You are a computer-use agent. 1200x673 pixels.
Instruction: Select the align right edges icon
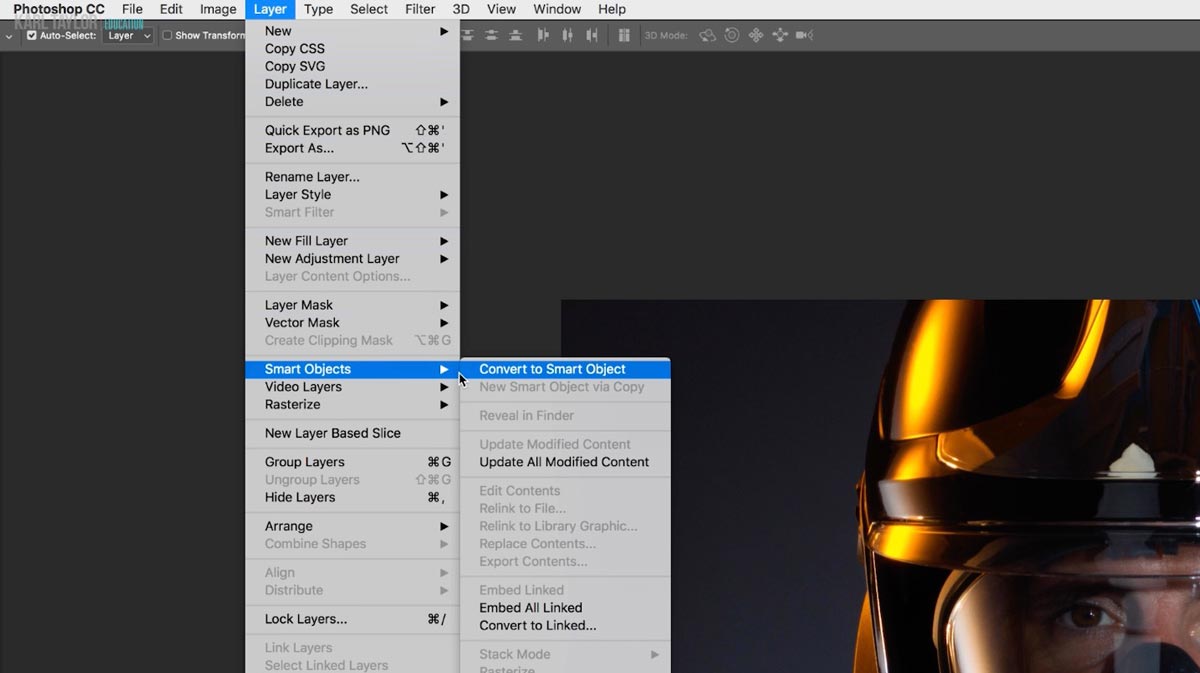(592, 35)
